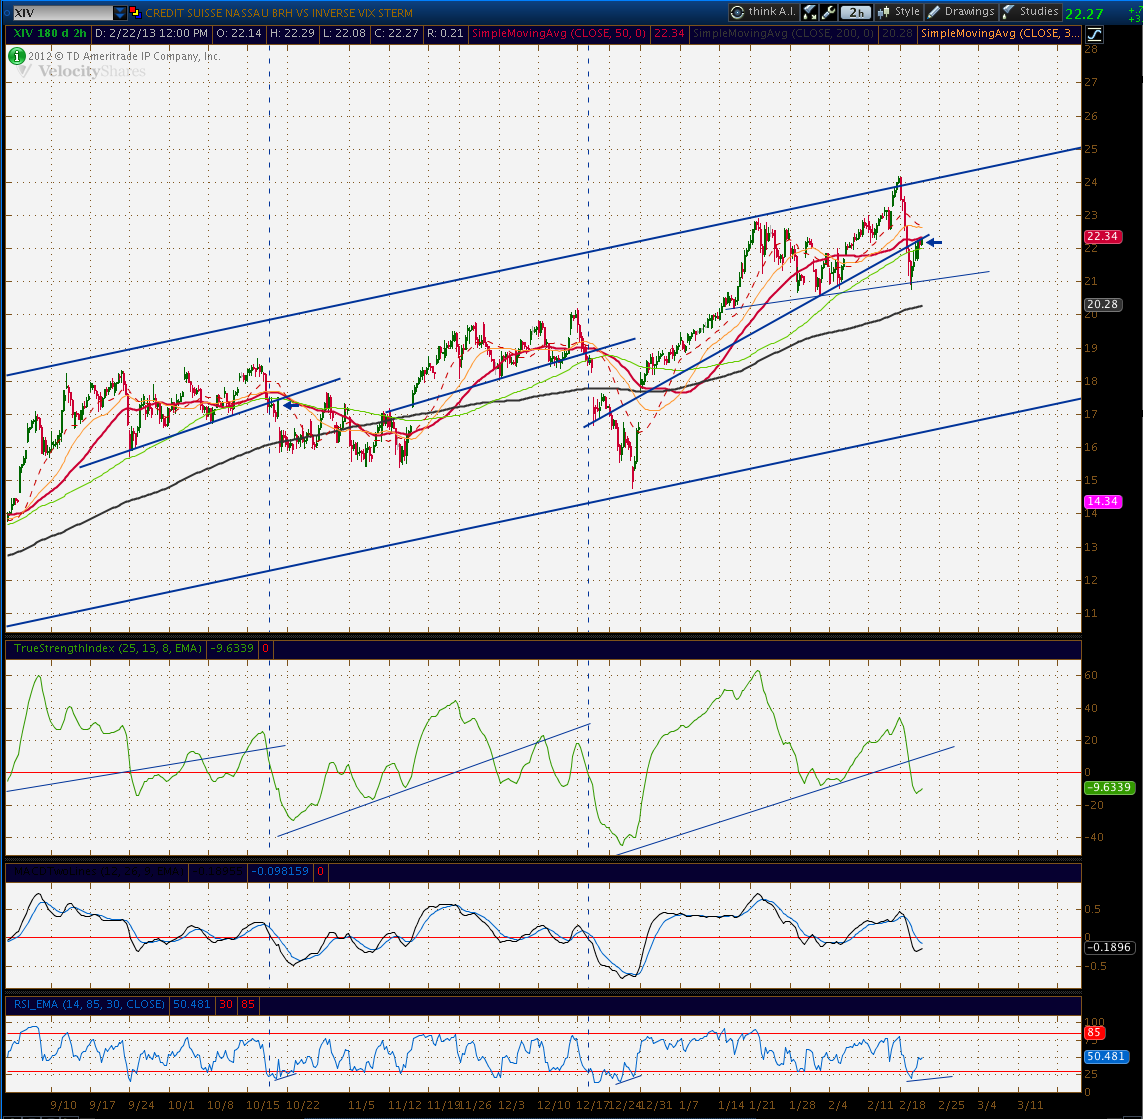The width and height of the screenshot is (1143, 1119).
Task: Click the 2/25 date on time axis
Action: (951, 1105)
